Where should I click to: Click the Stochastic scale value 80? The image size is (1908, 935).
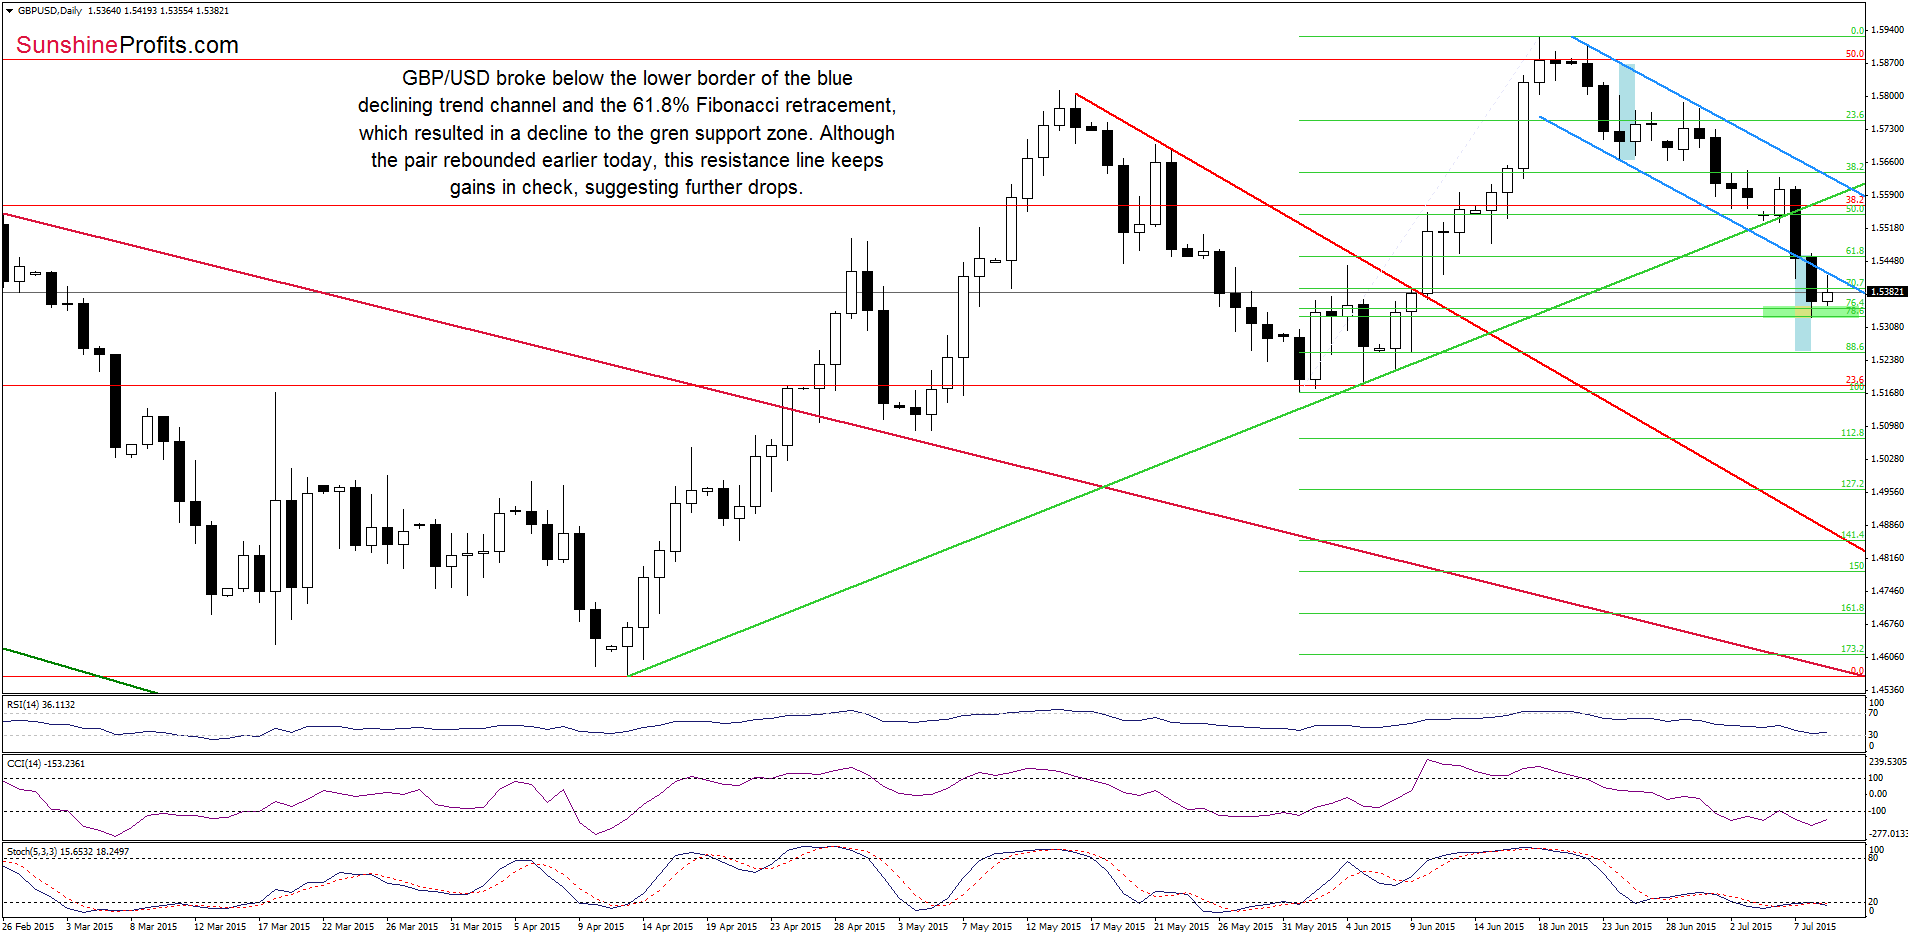[1874, 858]
